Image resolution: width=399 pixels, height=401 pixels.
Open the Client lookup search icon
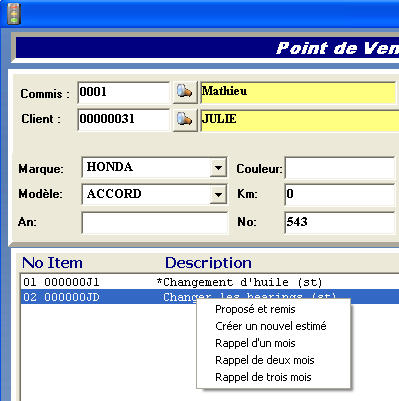click(x=185, y=119)
